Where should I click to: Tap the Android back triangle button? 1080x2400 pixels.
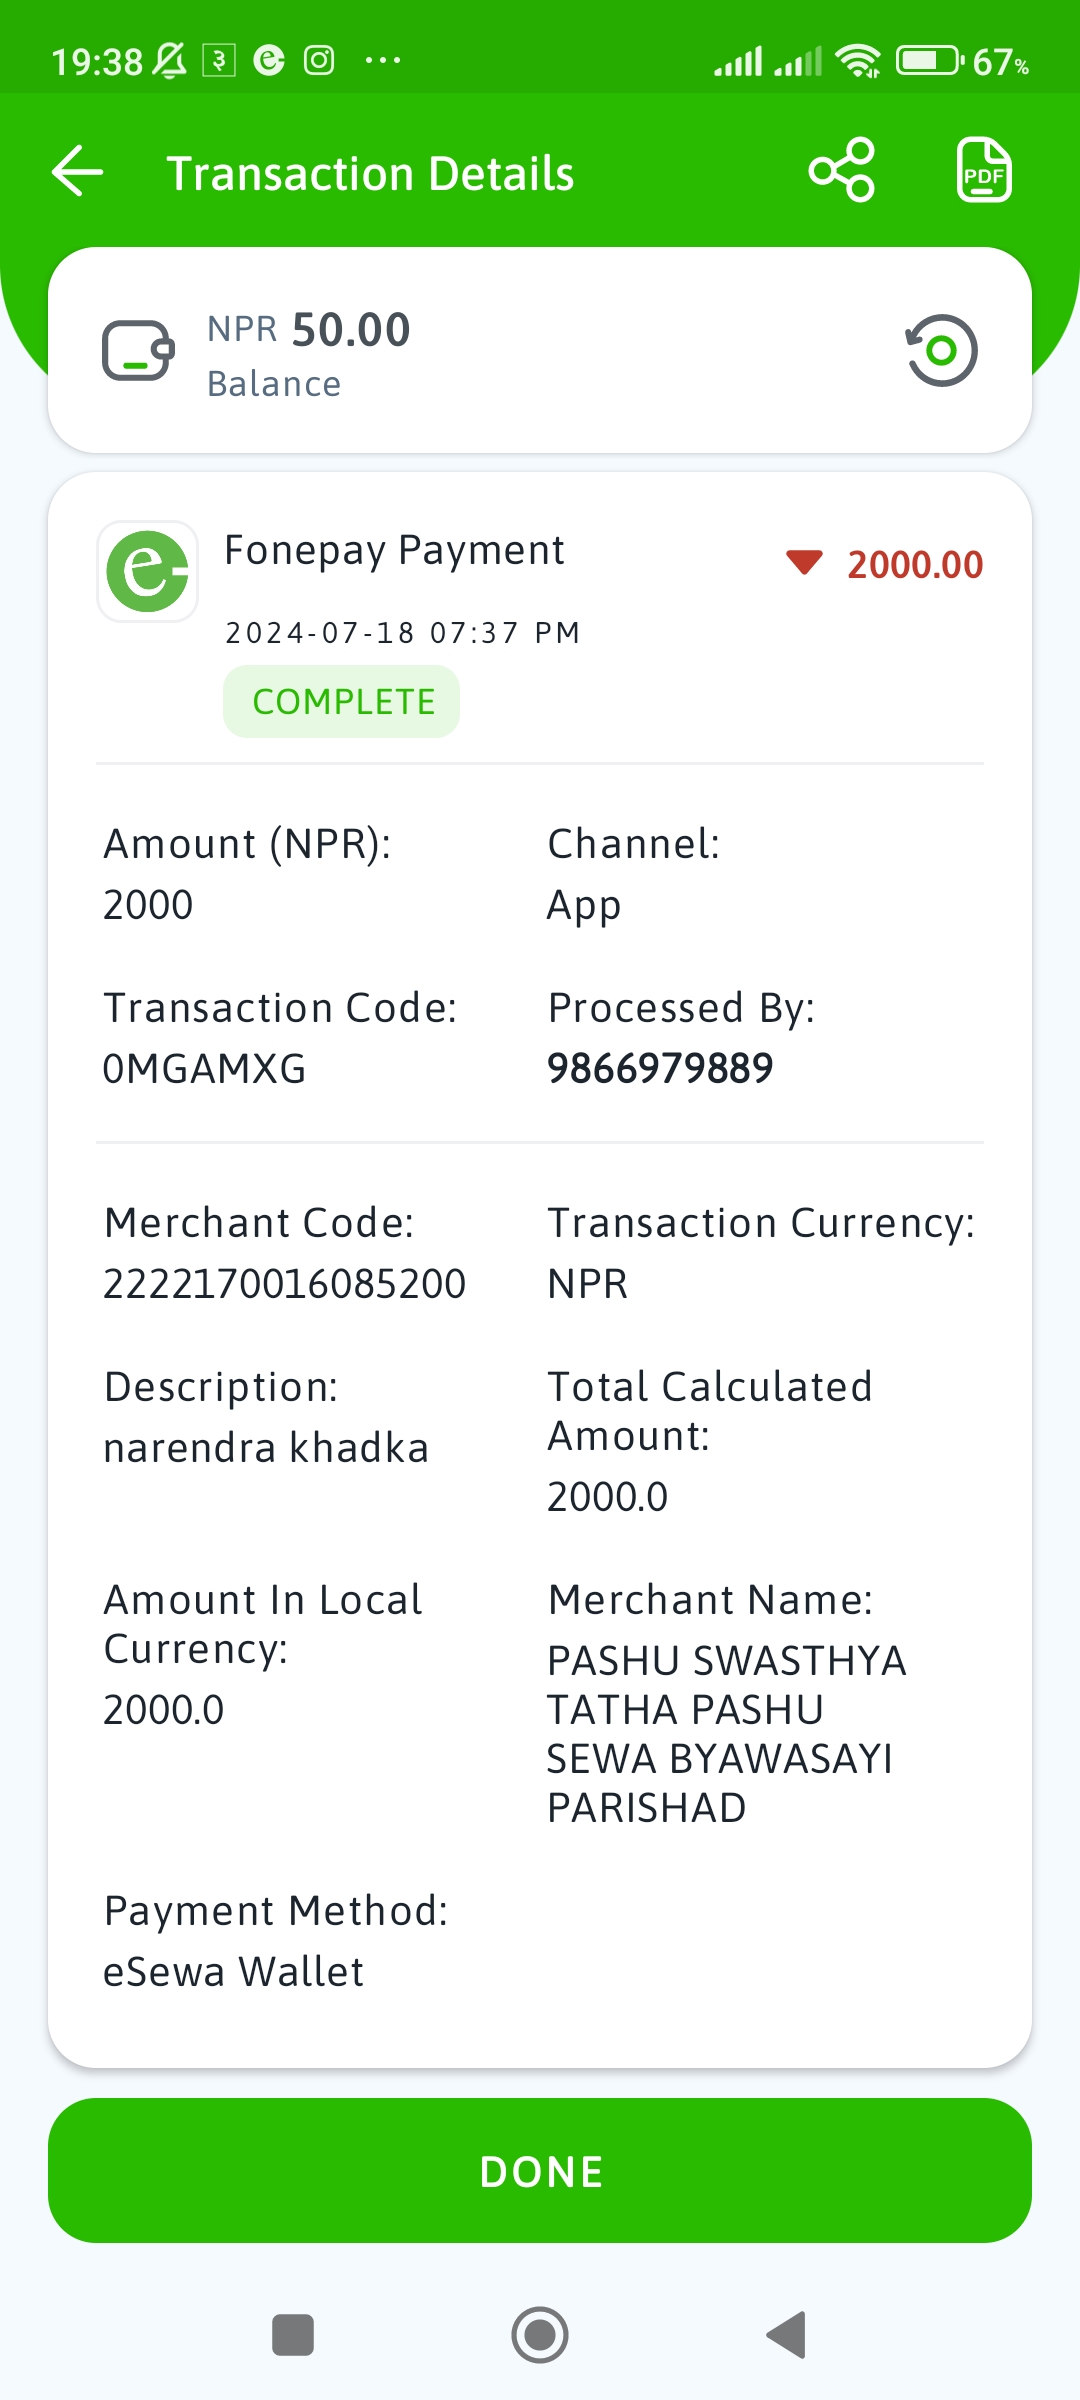(786, 2335)
